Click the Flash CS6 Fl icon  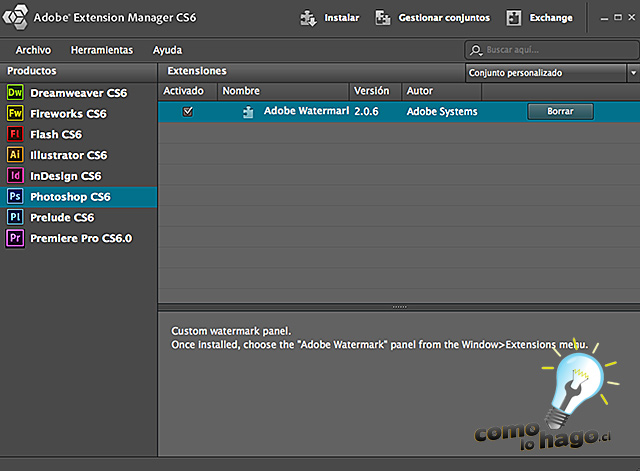coord(15,134)
